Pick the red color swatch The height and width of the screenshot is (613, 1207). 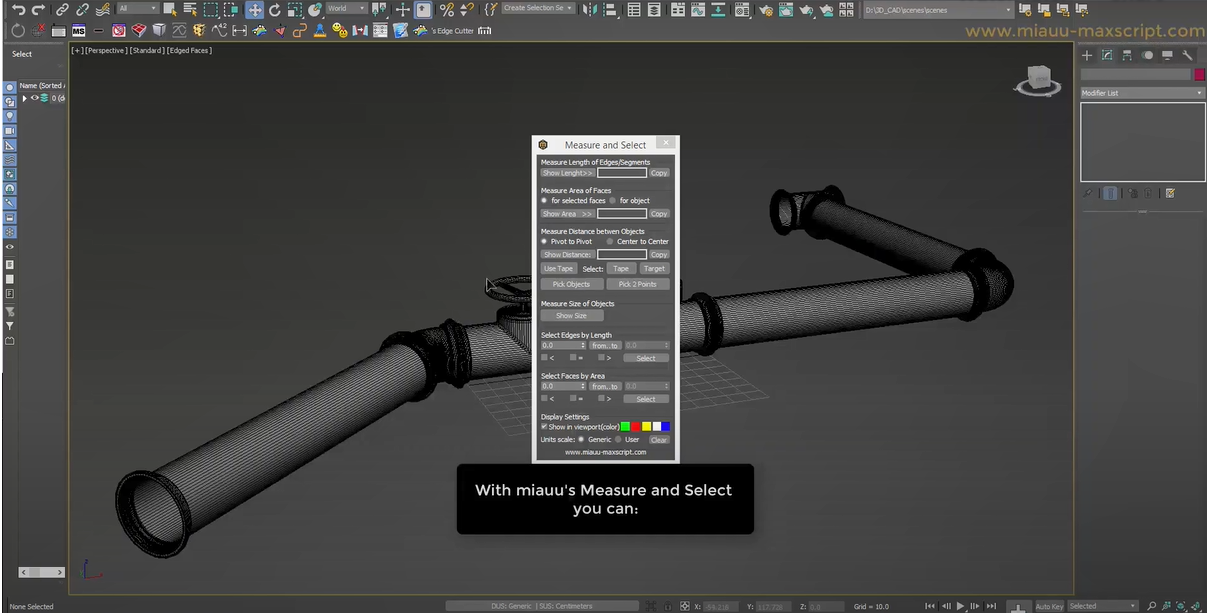click(x=636, y=427)
